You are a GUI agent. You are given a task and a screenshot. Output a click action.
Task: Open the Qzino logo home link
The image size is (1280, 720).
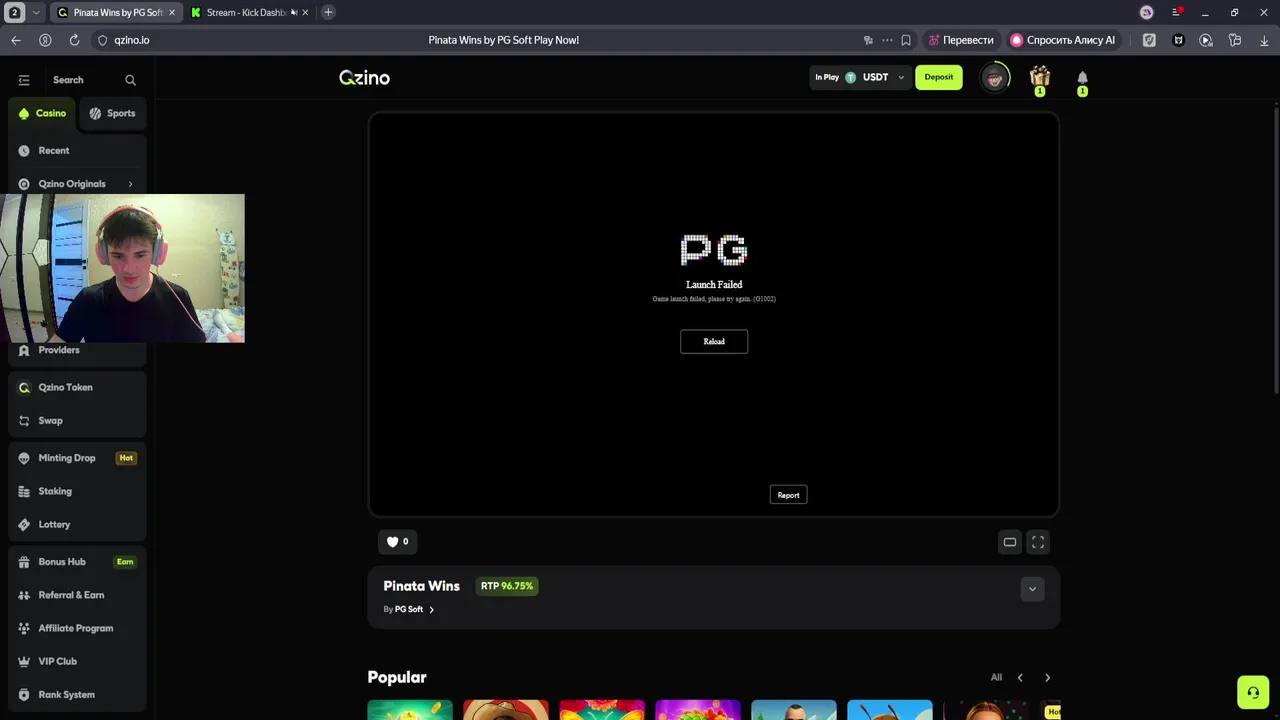point(364,78)
